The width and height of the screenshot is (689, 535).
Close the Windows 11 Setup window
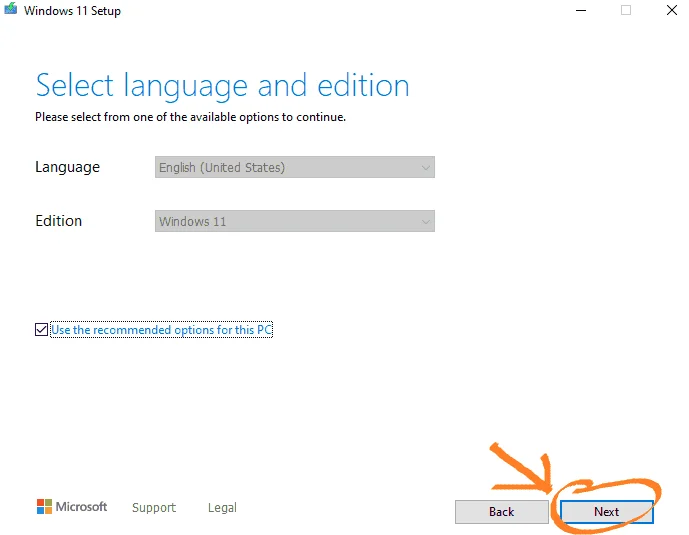[x=671, y=10]
